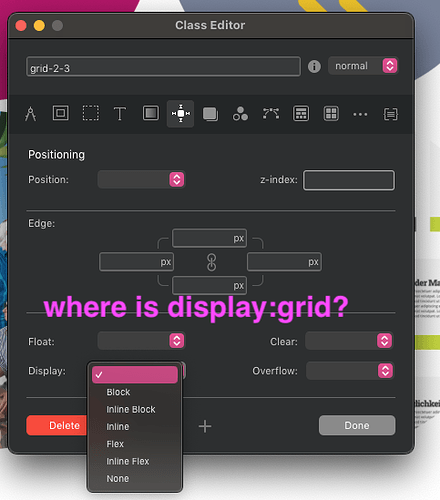This screenshot has width=440, height=500.
Task: Open the shadow layers icon tab
Action: coord(210,114)
